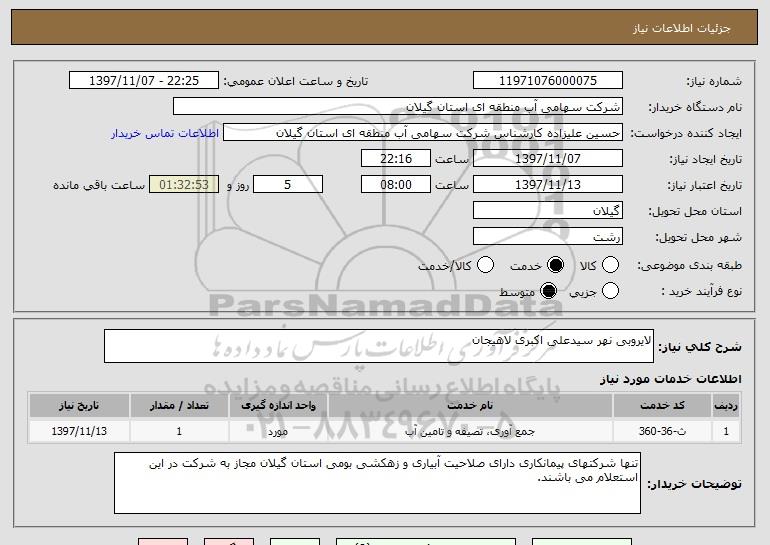770x545 pixels.
Task: Click the ردیف column header
Action: (726, 406)
